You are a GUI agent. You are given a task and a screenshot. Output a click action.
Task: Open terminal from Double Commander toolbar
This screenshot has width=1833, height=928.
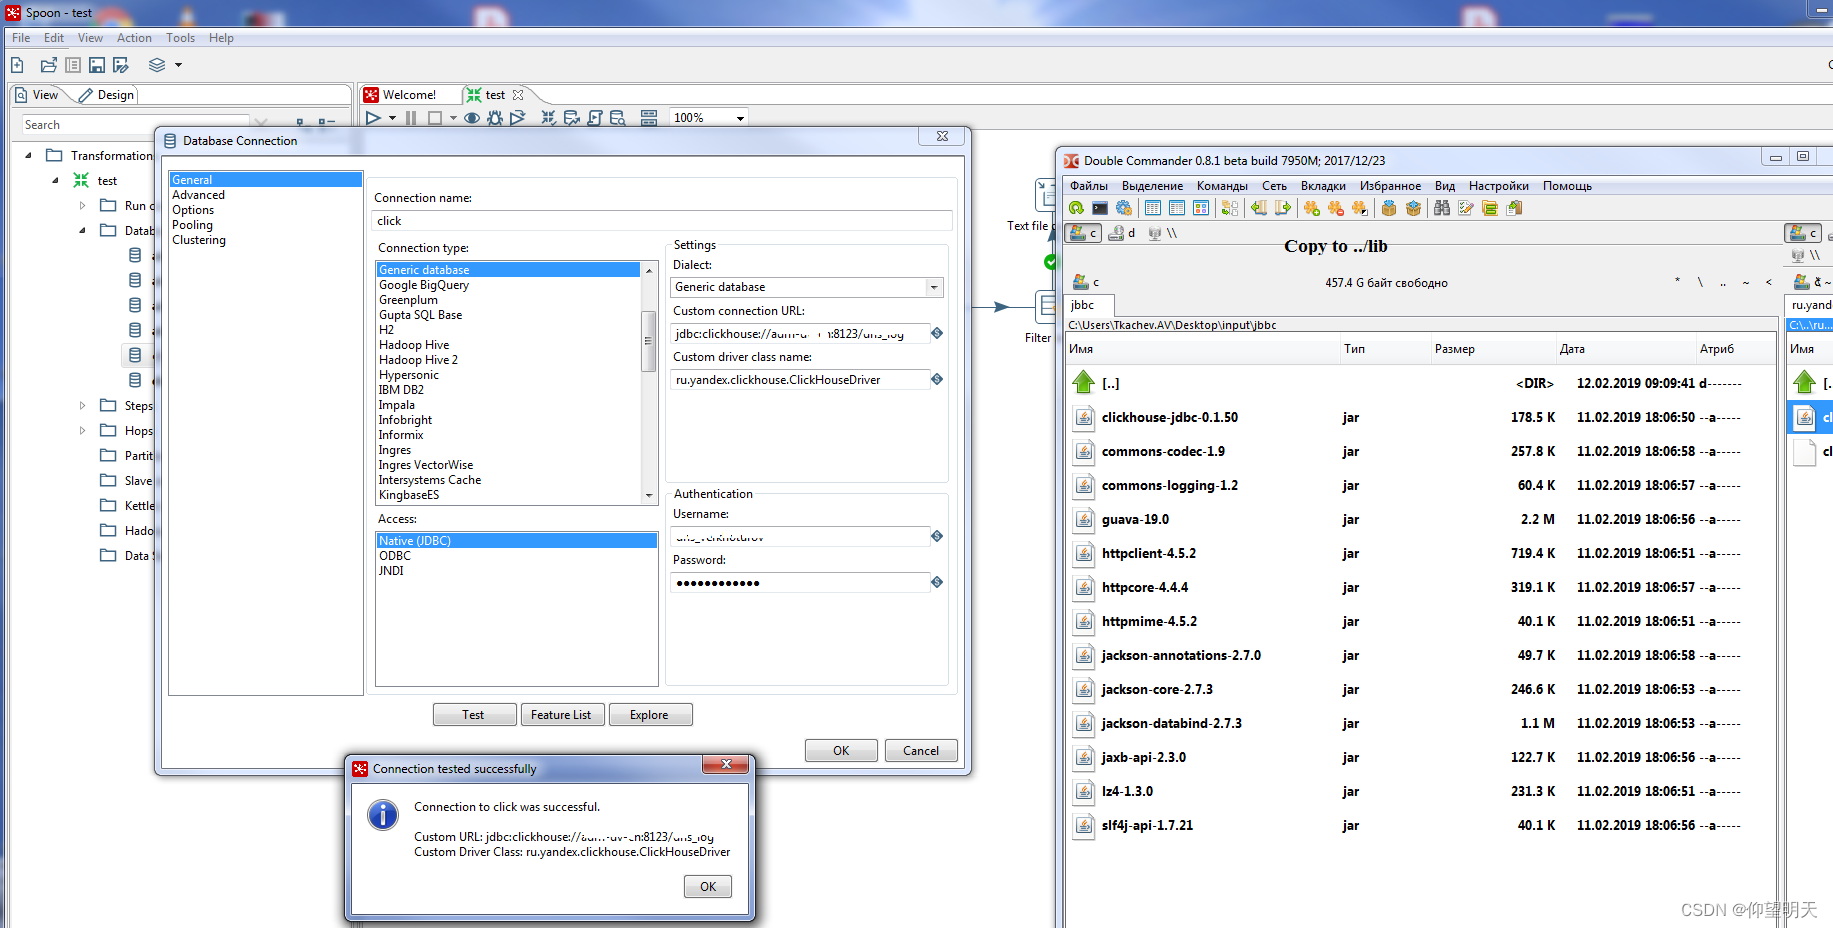point(1100,208)
